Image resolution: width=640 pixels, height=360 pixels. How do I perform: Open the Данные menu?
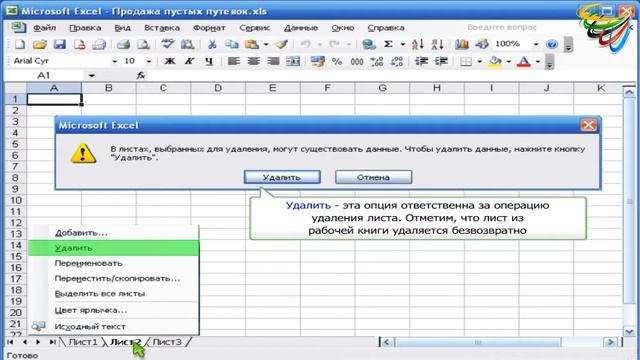click(301, 28)
